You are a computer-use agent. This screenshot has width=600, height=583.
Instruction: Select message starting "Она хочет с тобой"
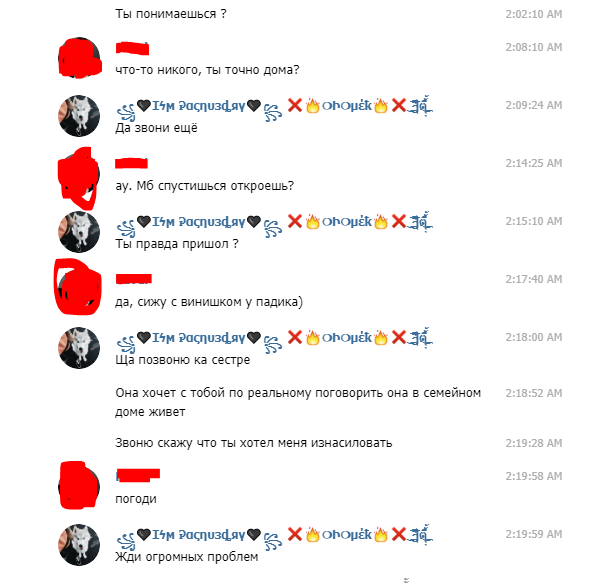pyautogui.click(x=298, y=402)
